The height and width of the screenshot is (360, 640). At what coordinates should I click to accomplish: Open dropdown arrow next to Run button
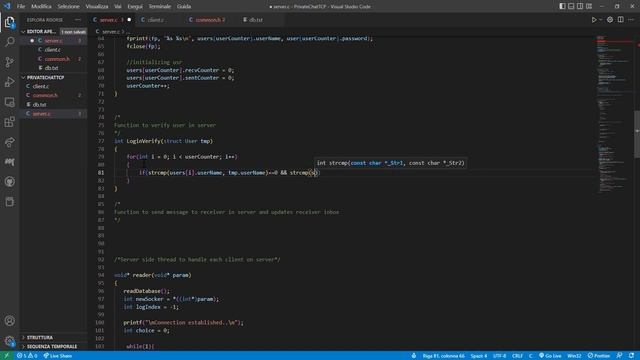click(x=600, y=20)
